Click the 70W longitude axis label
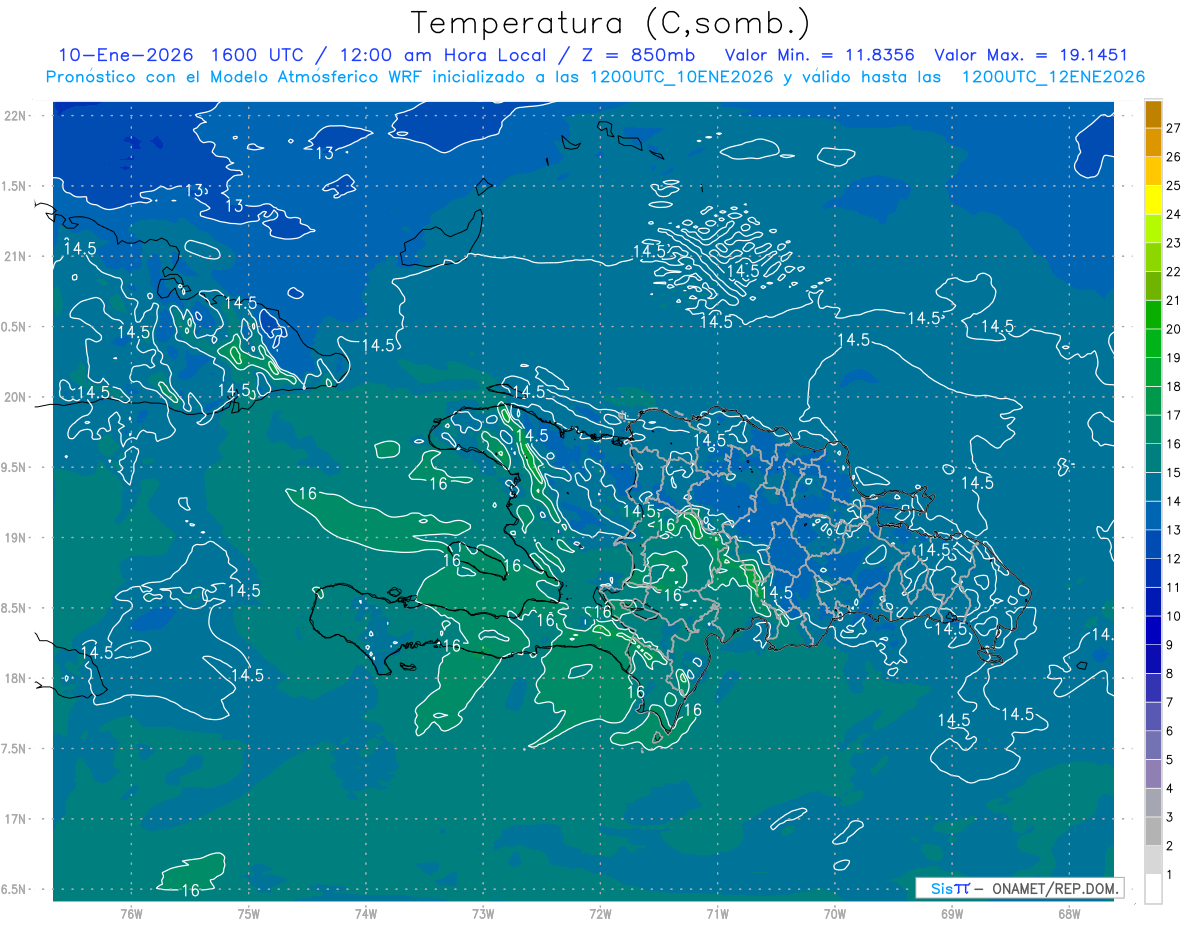 (x=835, y=914)
